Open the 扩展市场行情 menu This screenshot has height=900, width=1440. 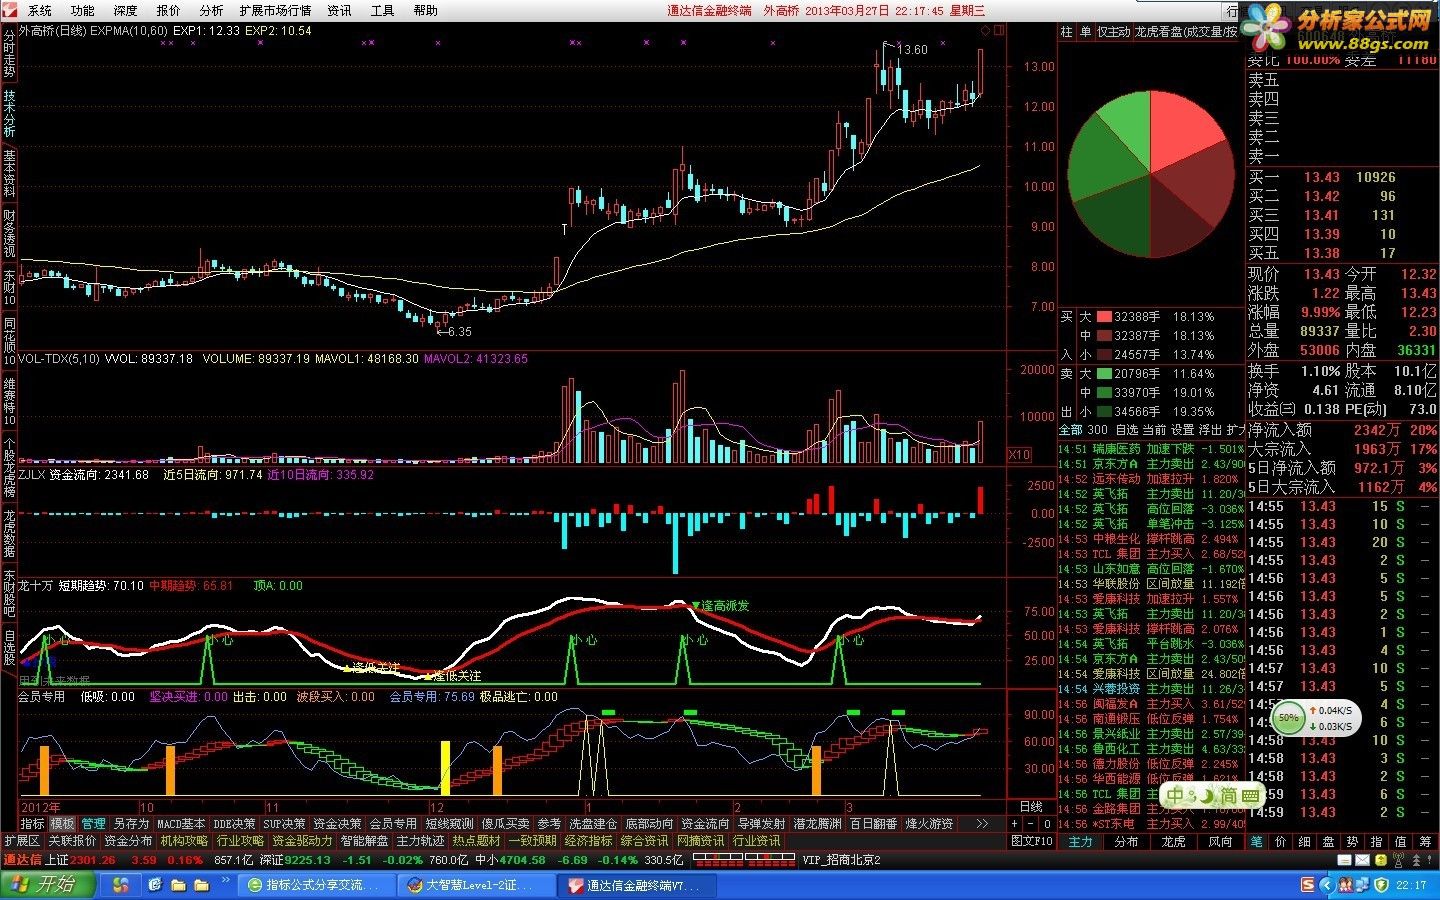click(275, 10)
